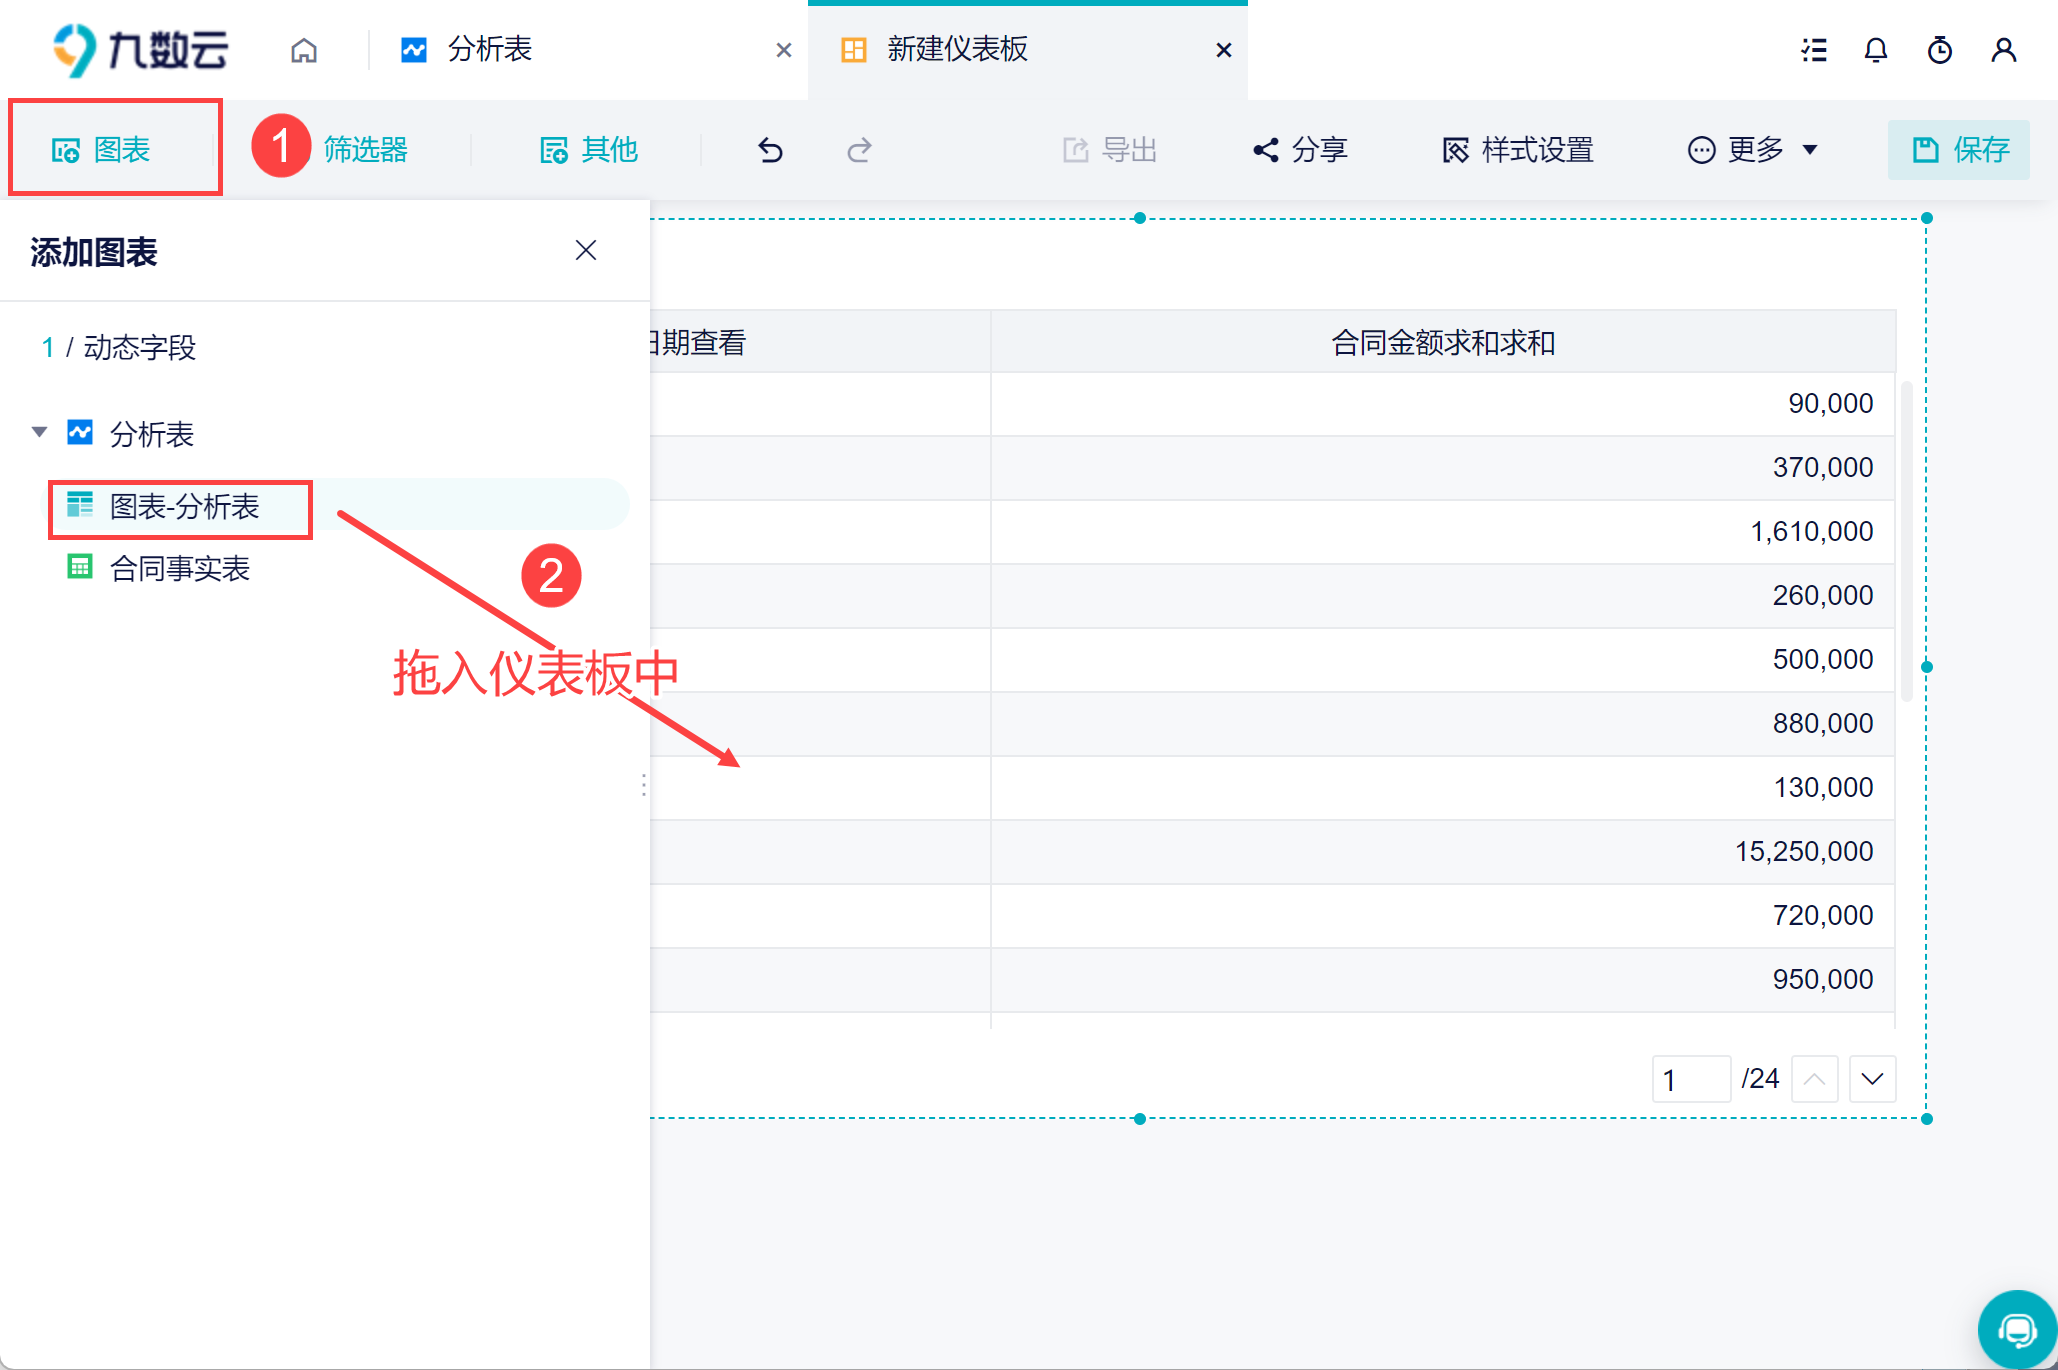Click the table's vertical scrollbar

1906,540
